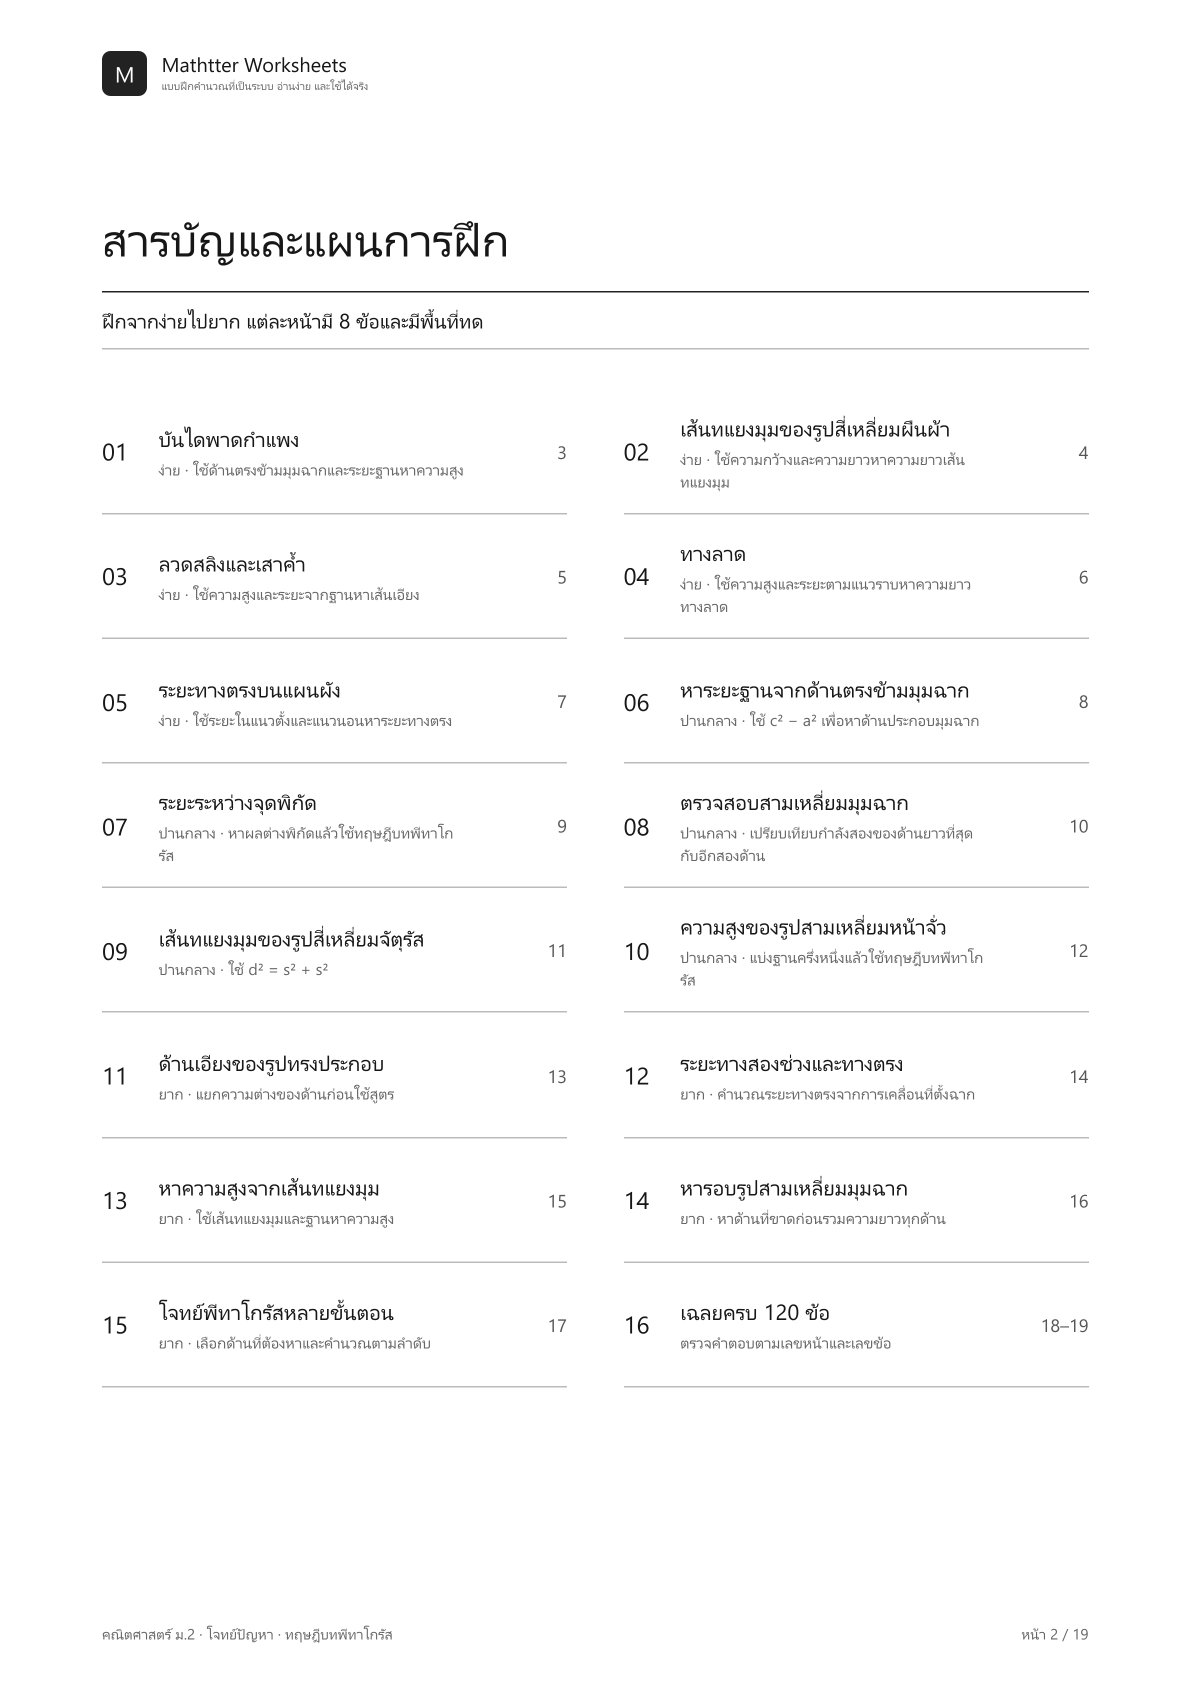
Task: Open the ระยะระหว่างจุดพิกัด entry
Action: (334, 826)
